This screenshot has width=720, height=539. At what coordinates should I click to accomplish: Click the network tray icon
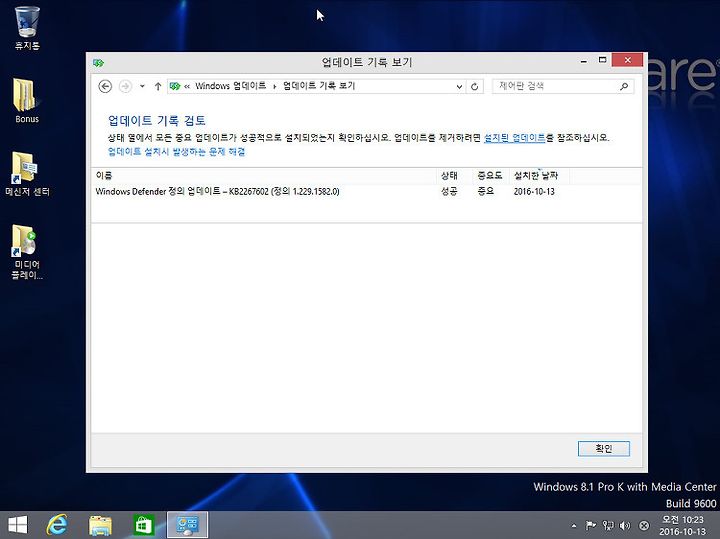click(608, 525)
